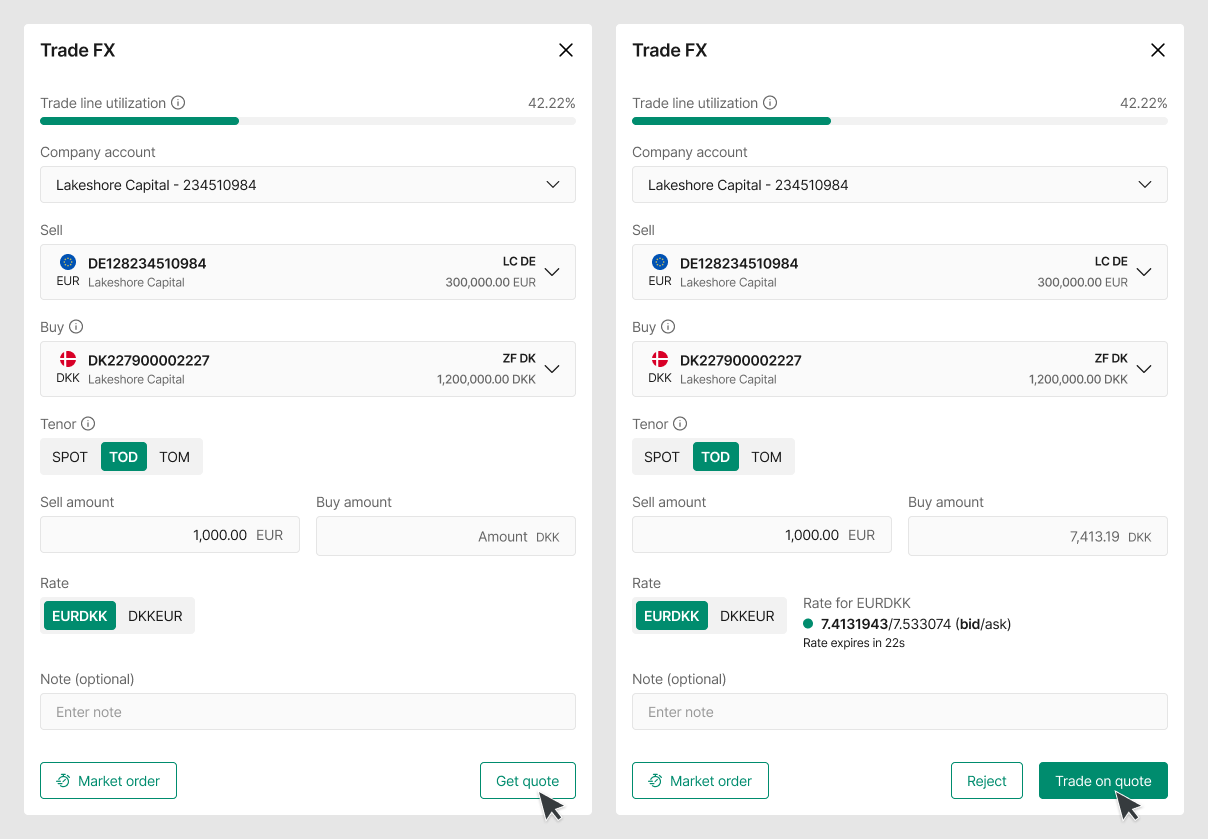
Task: Open Company account dropdown in right panel
Action: 900,185
